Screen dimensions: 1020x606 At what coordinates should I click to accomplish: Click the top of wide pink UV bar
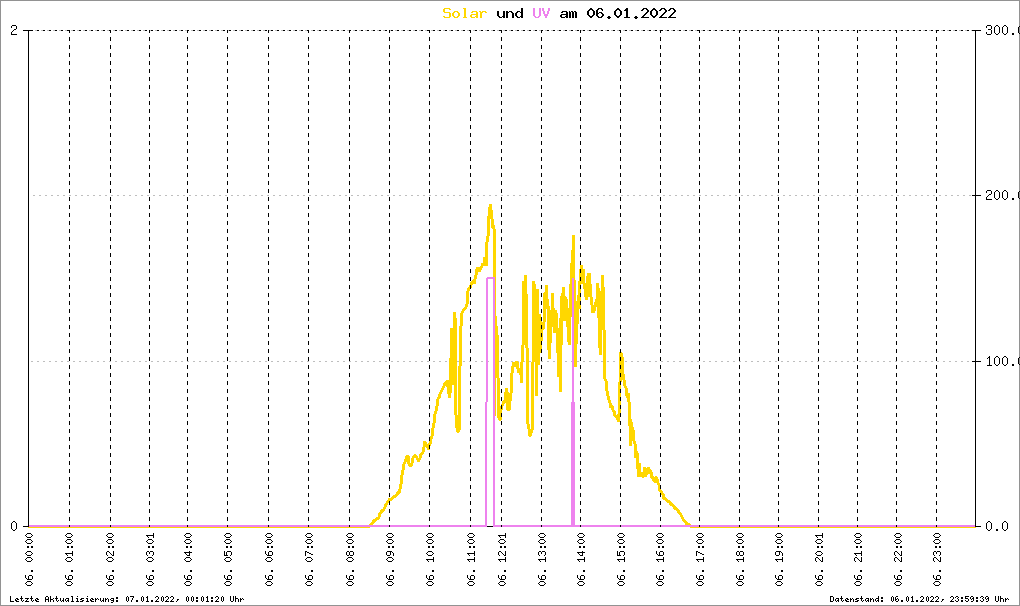[x=490, y=278]
